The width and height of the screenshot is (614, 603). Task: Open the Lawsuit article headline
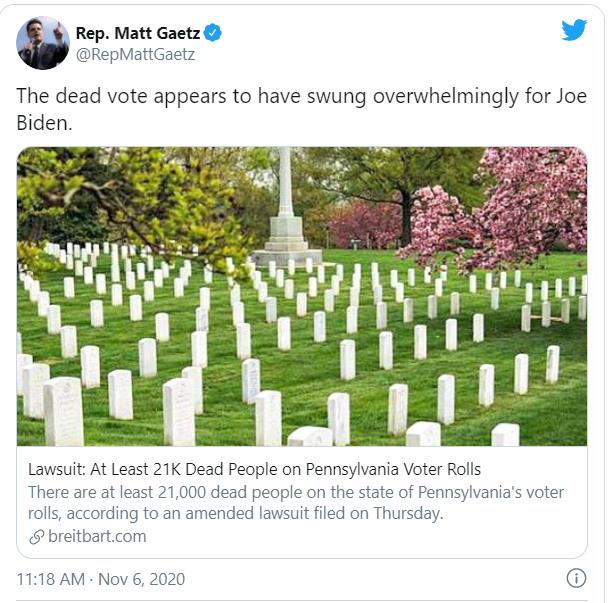pyautogui.click(x=255, y=469)
